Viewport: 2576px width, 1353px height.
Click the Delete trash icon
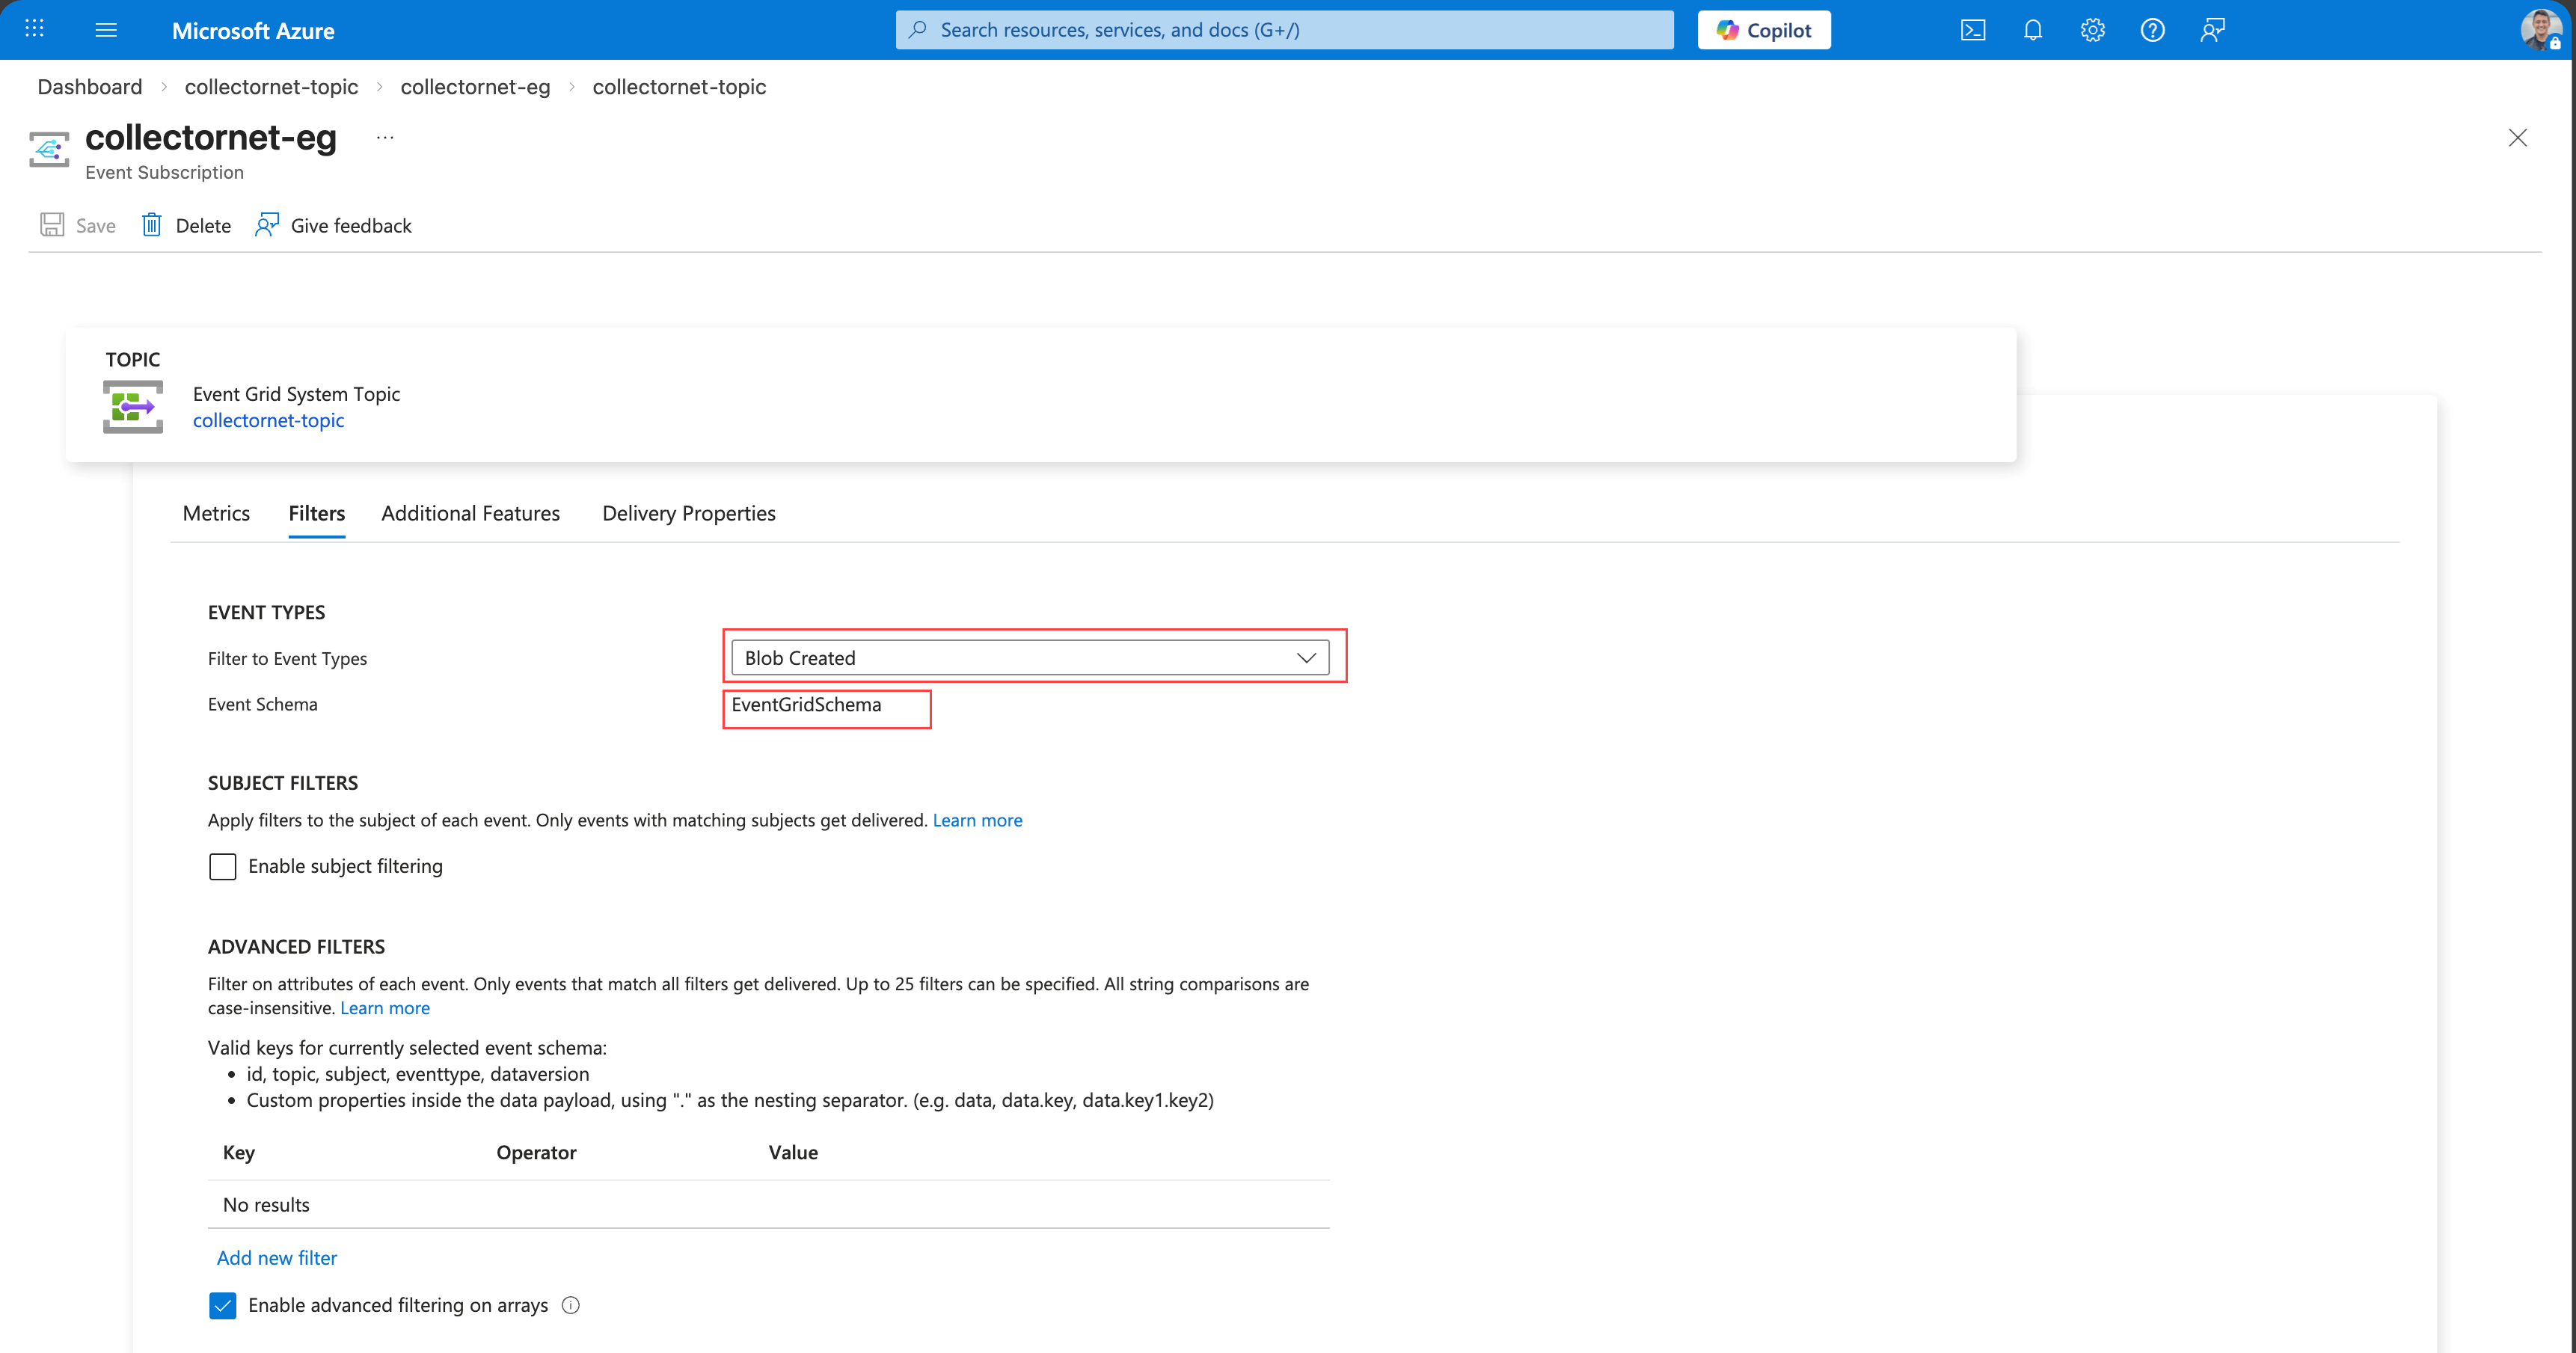(x=152, y=225)
